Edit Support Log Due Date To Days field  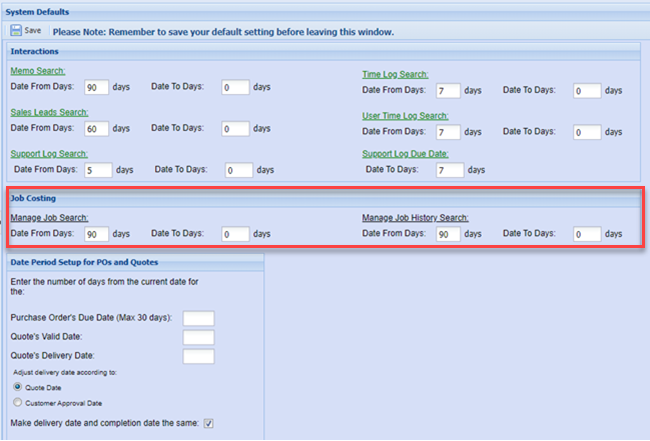tap(450, 170)
